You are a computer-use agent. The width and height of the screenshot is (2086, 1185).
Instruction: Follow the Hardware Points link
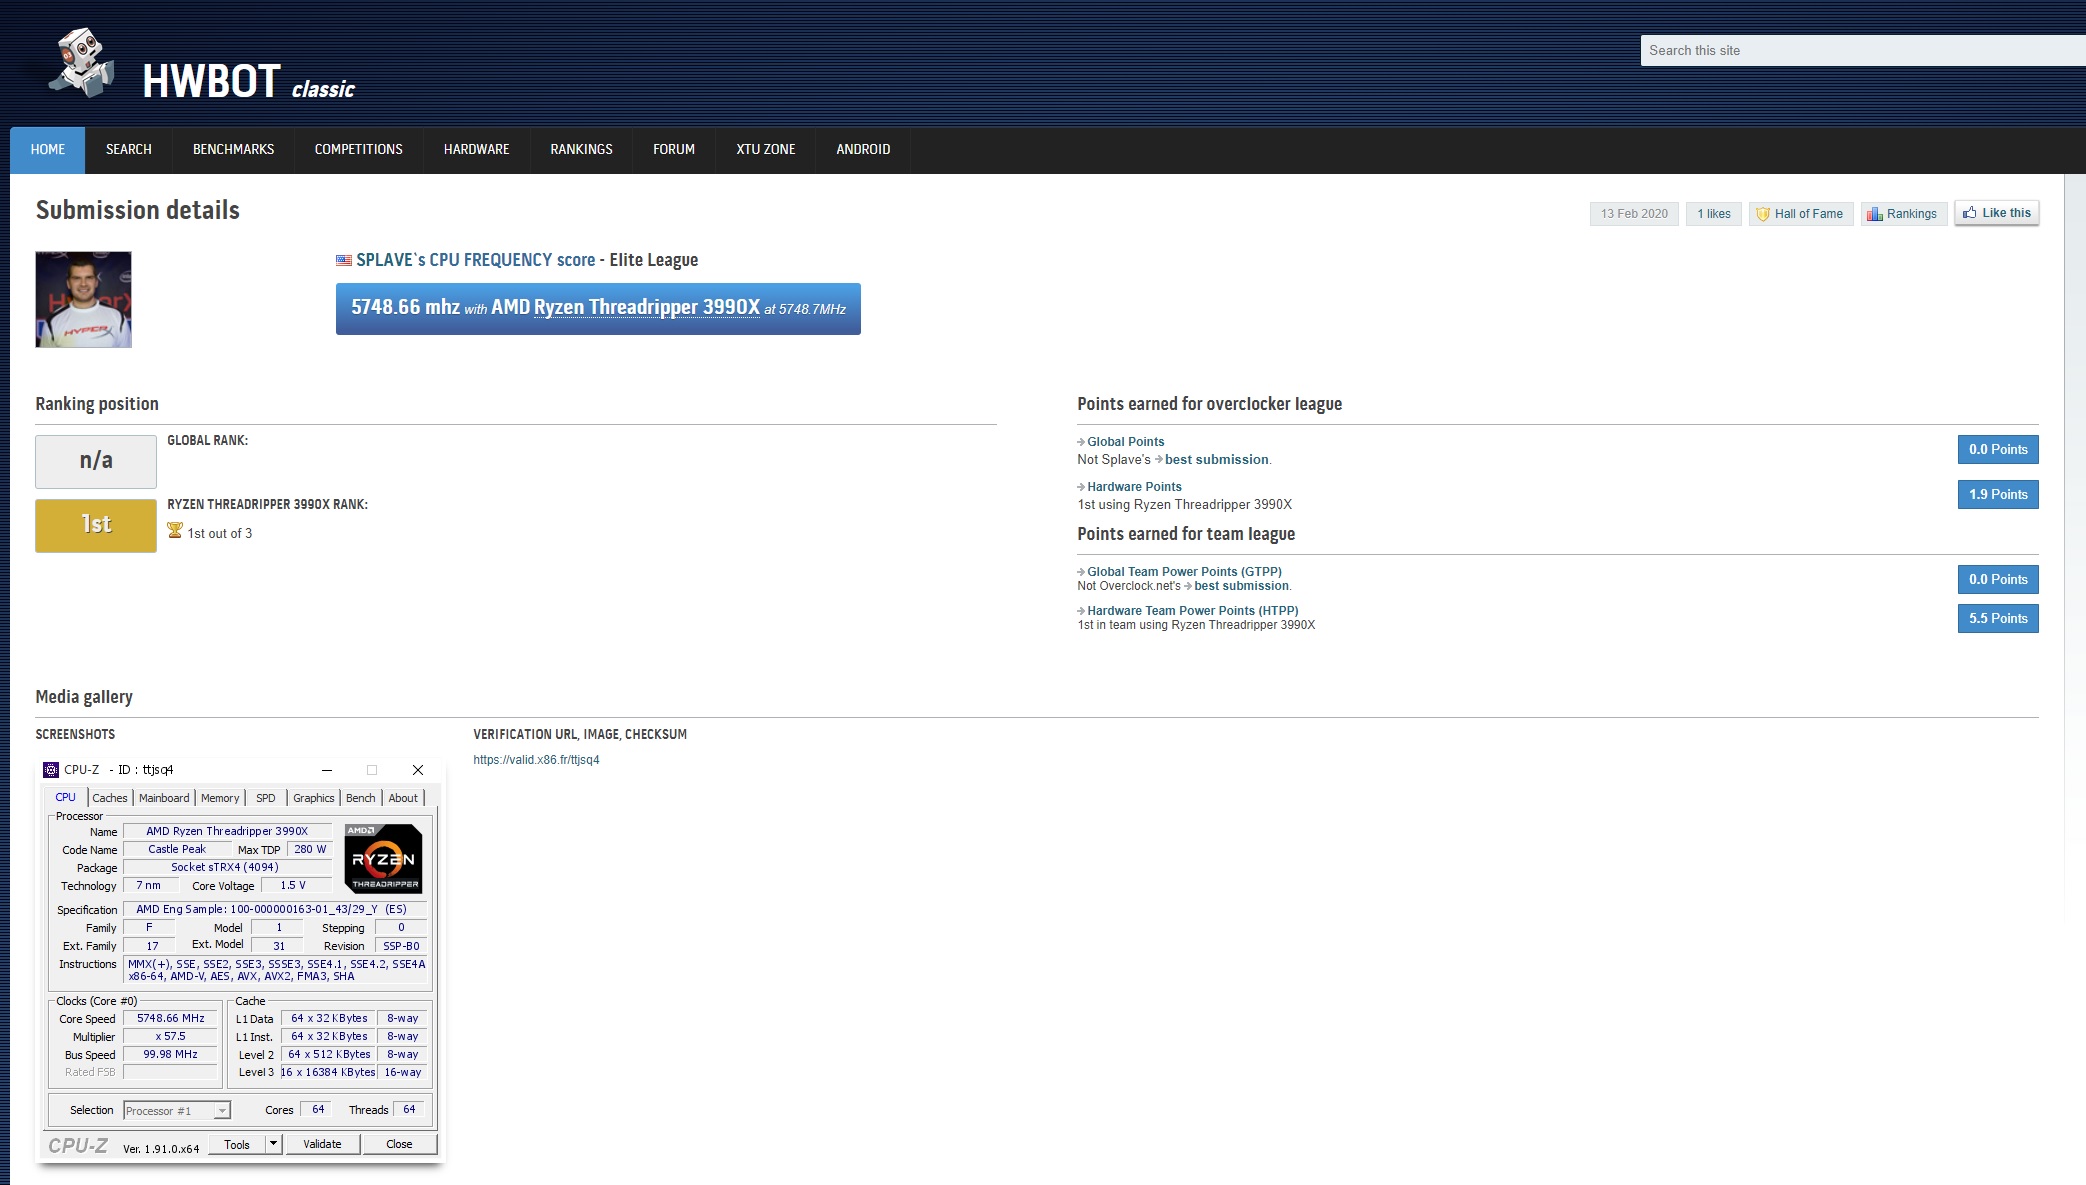click(1134, 487)
